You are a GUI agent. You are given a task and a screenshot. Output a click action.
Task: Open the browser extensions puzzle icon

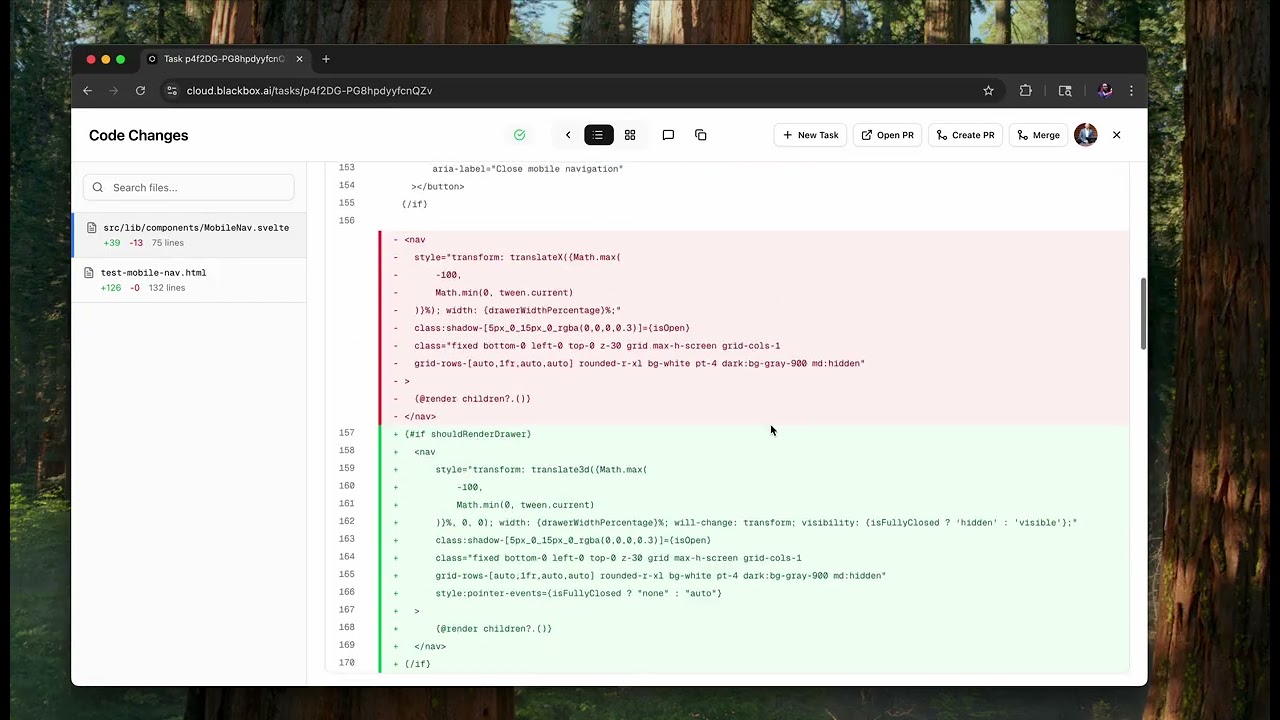pyautogui.click(x=1025, y=90)
